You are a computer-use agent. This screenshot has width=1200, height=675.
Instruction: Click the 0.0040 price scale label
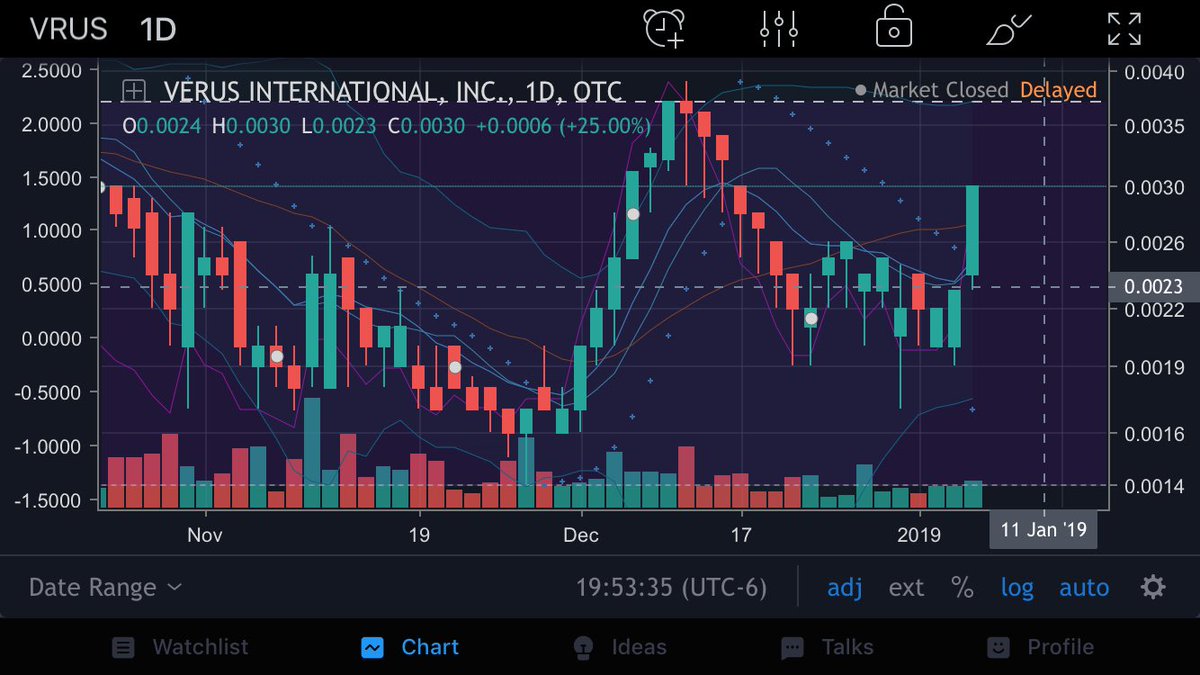pyautogui.click(x=1153, y=71)
